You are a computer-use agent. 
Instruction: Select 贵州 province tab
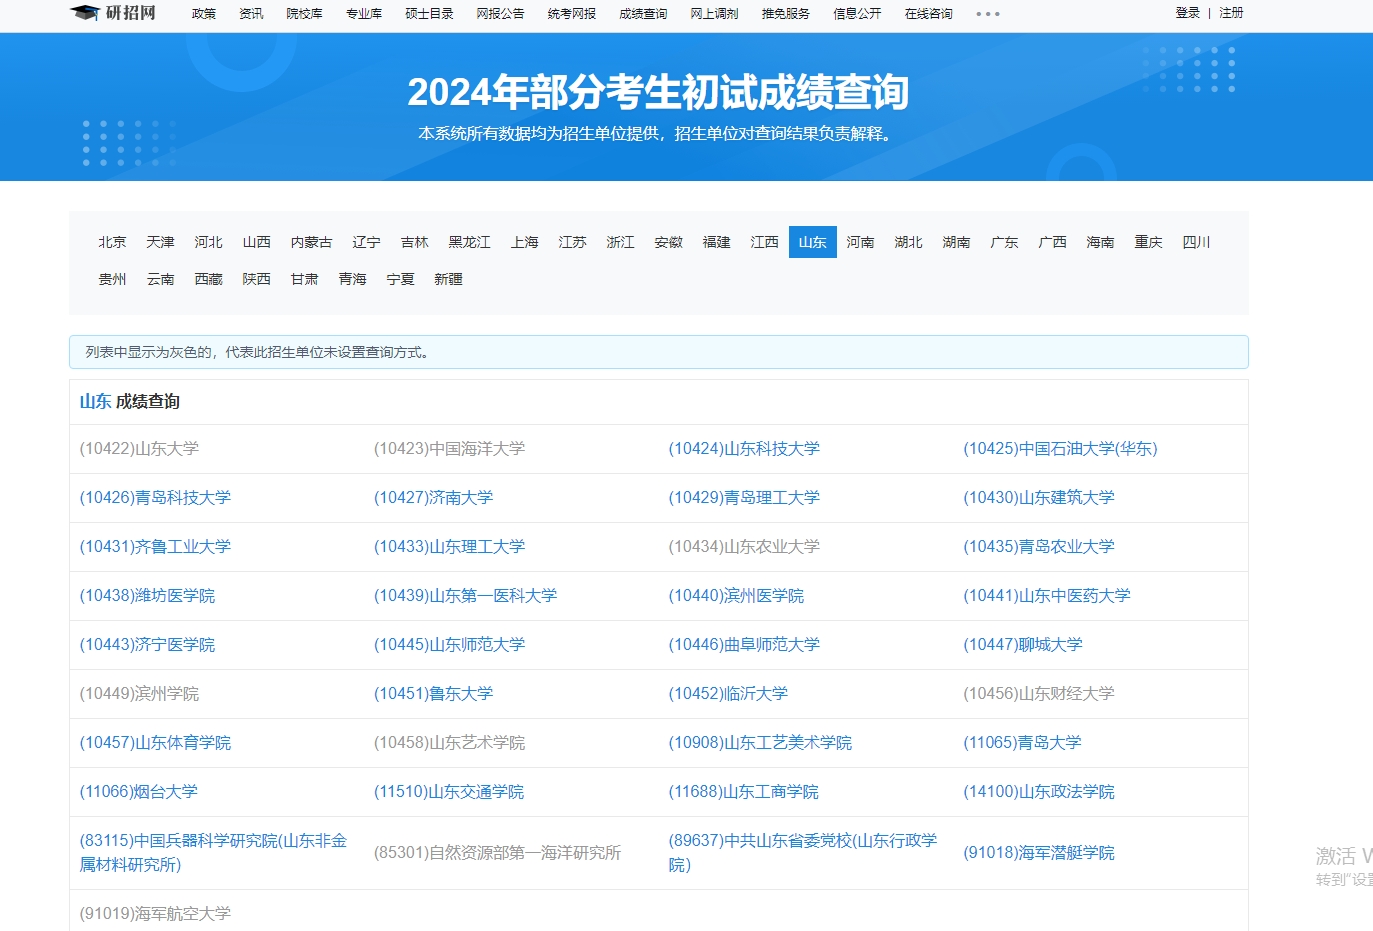112,279
